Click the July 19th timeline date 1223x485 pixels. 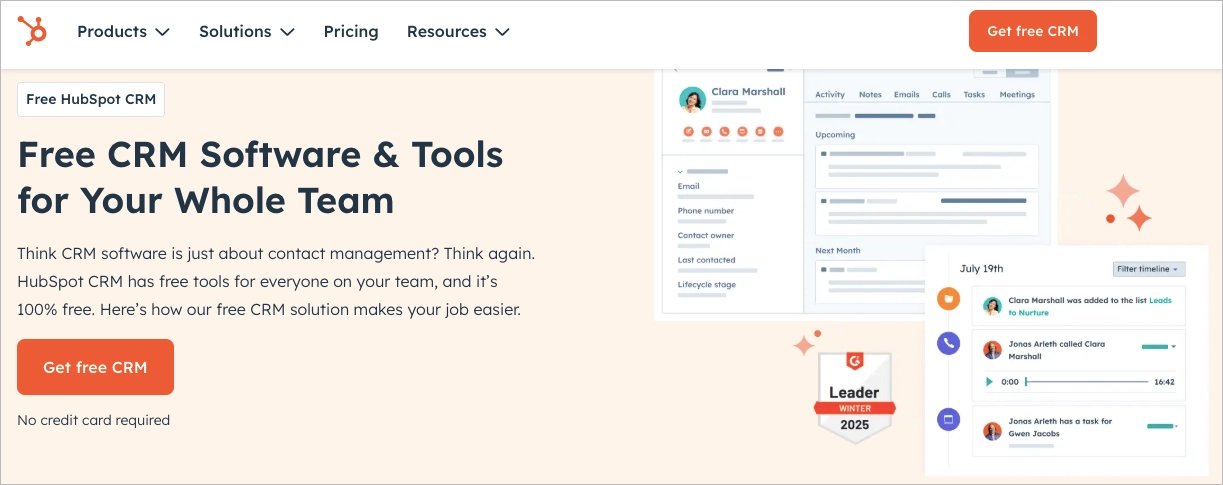[x=981, y=269]
